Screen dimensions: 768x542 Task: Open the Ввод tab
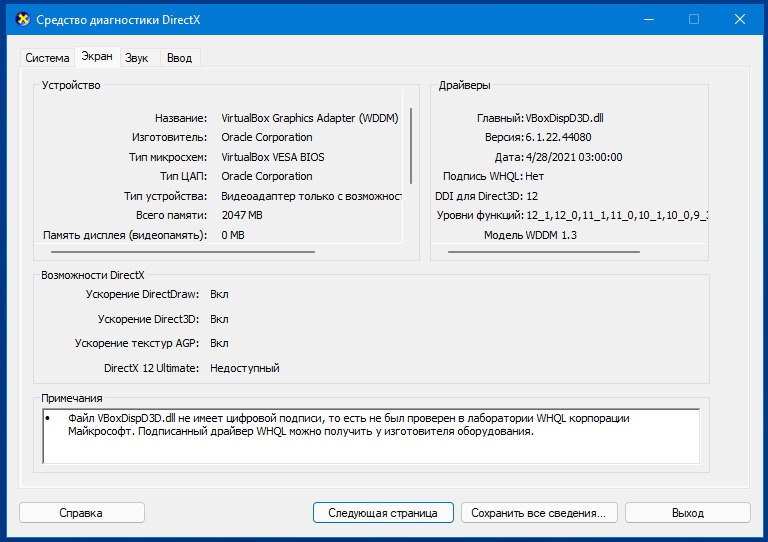pyautogui.click(x=179, y=58)
